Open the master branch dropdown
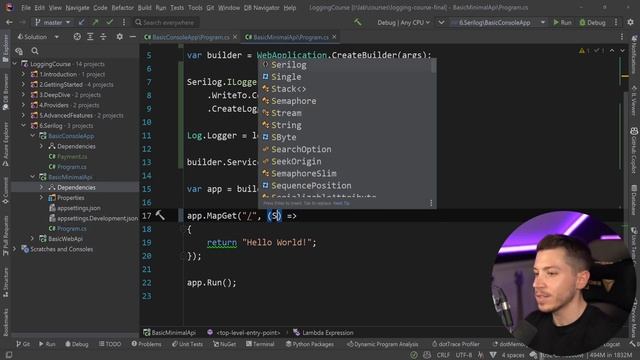 (x=53, y=22)
